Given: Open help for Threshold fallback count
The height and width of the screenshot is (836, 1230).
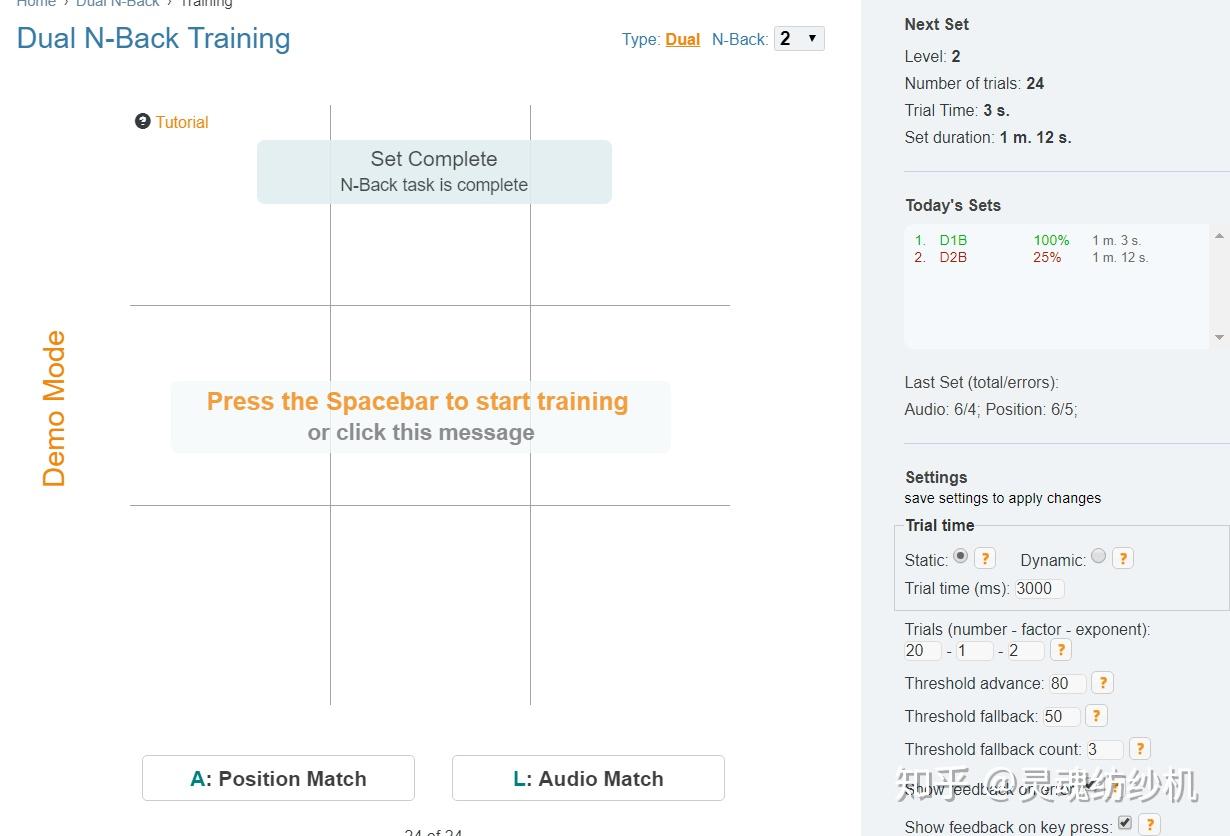Looking at the screenshot, I should click(1139, 749).
